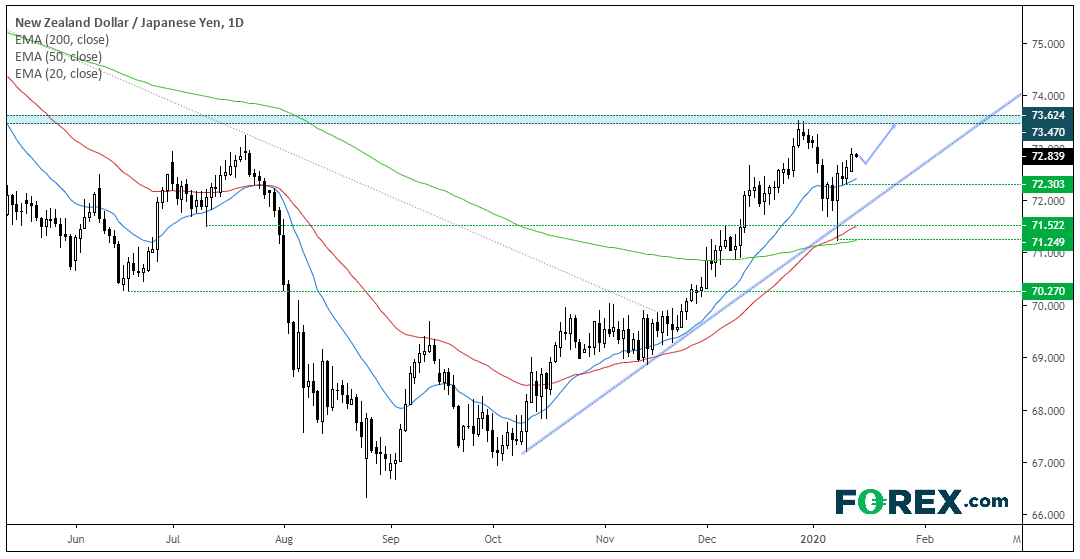Click the EMA (50, close) legend entry
Screen dimensions: 1080x559
coord(58,56)
